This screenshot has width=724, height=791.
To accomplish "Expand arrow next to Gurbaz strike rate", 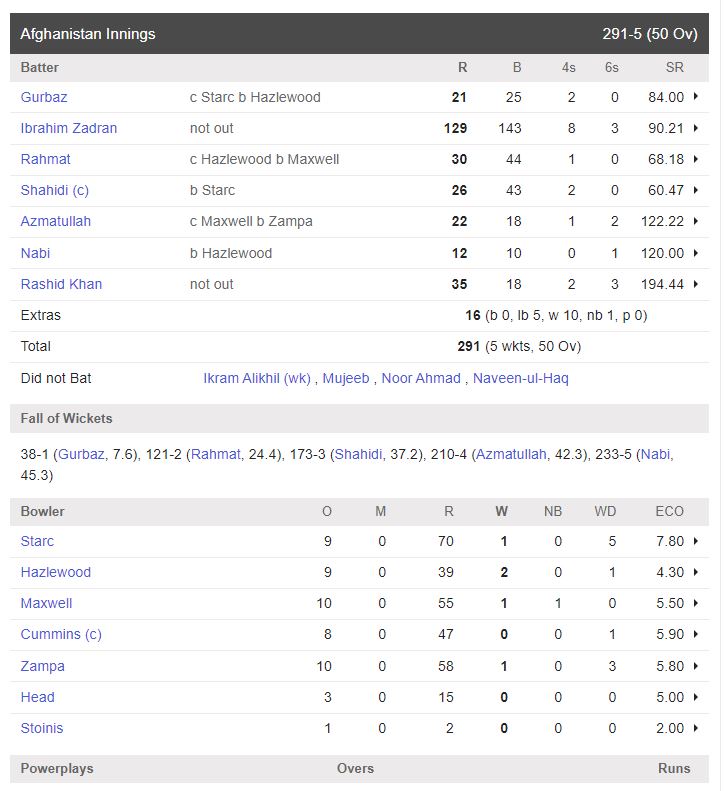I will (695, 97).
